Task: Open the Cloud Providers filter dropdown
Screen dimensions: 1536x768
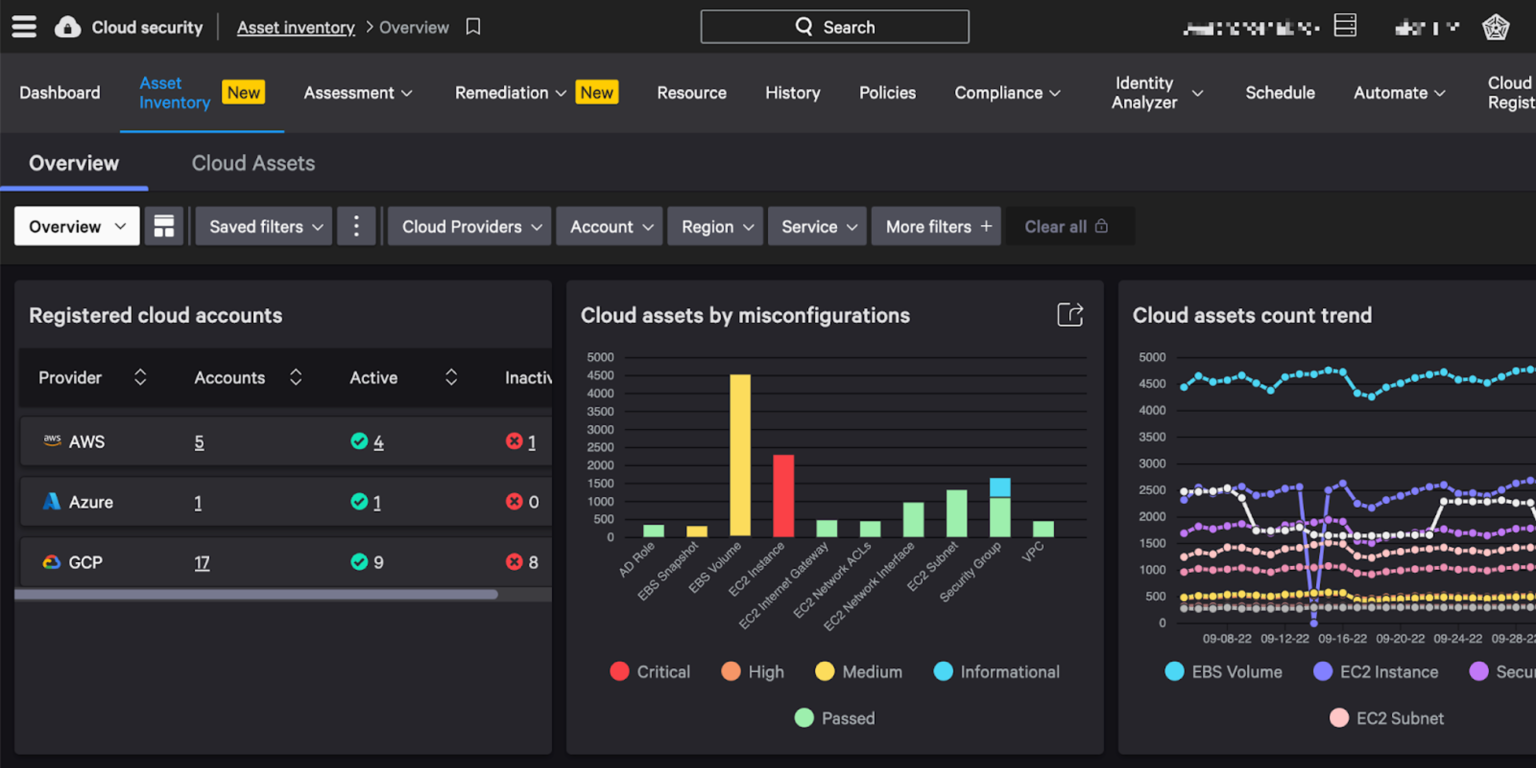Action: click(468, 226)
